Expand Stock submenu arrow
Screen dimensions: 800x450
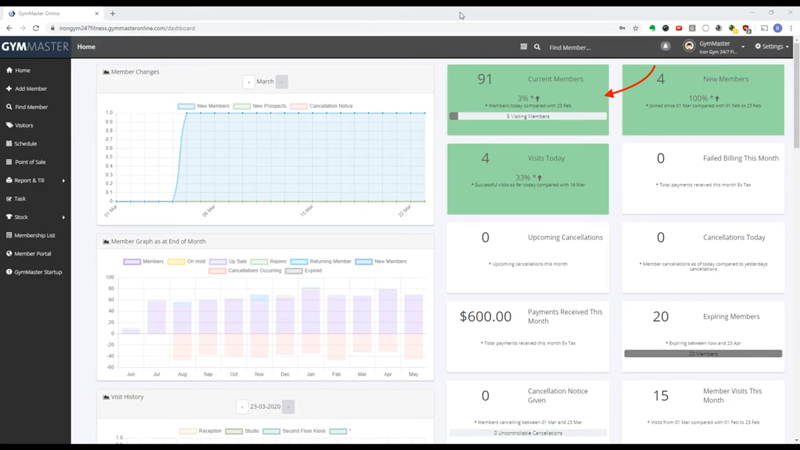(x=64, y=217)
